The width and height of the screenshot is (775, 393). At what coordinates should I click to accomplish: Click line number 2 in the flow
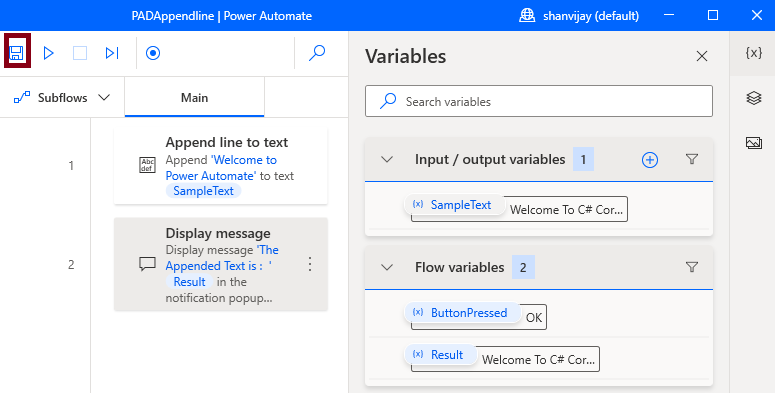tap(71, 264)
